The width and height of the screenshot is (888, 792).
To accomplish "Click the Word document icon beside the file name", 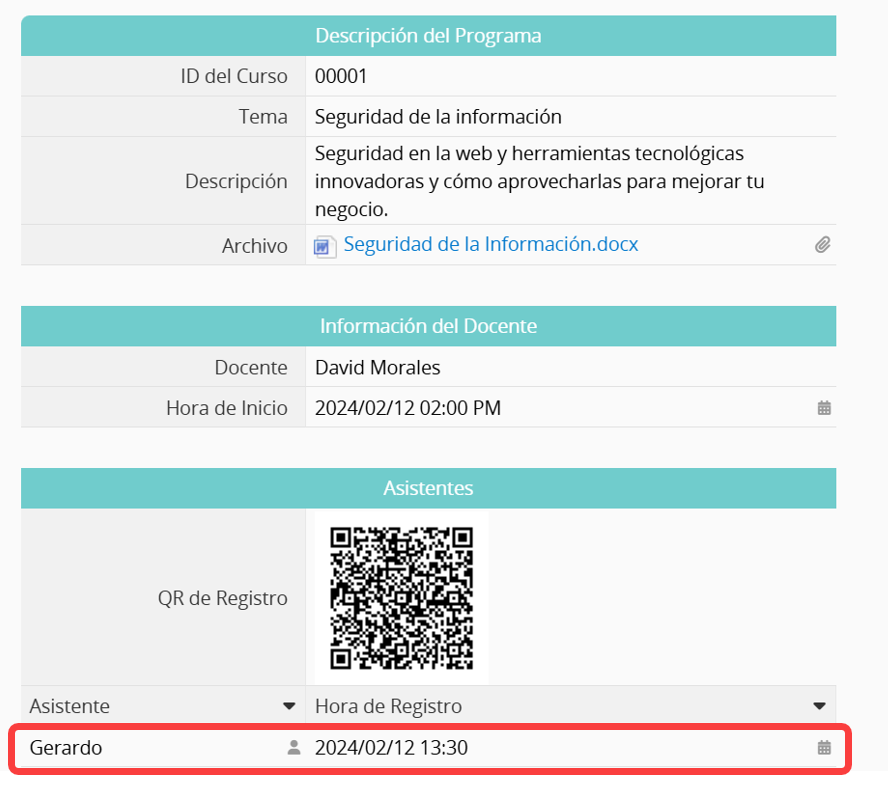I will [x=324, y=246].
